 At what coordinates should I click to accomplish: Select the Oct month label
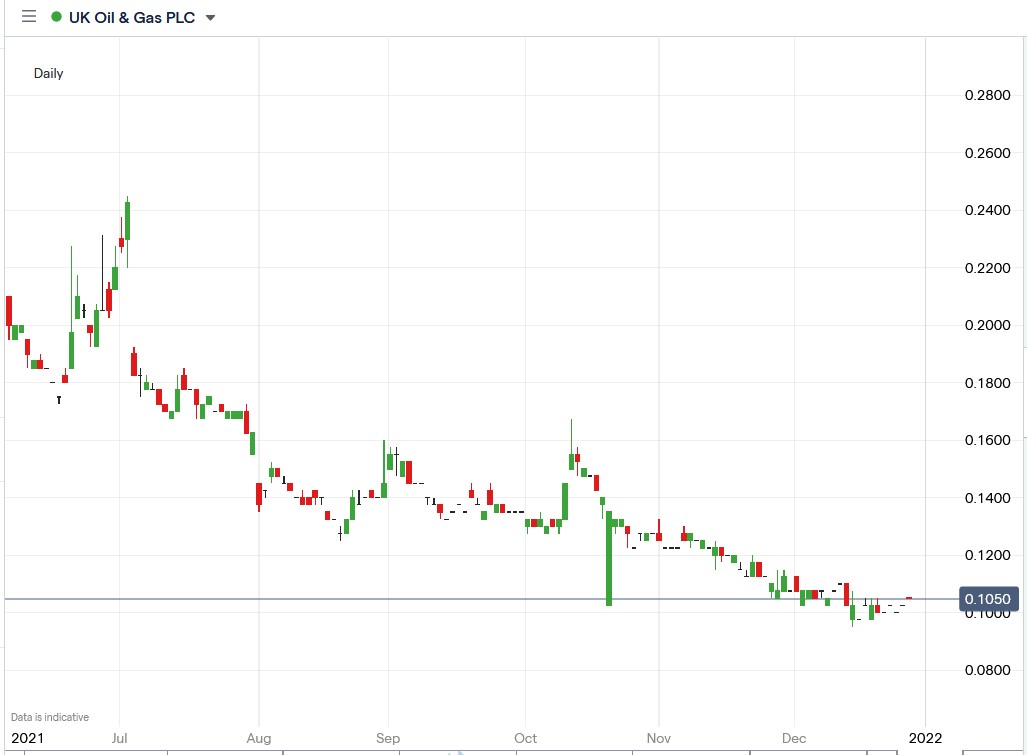[525, 738]
